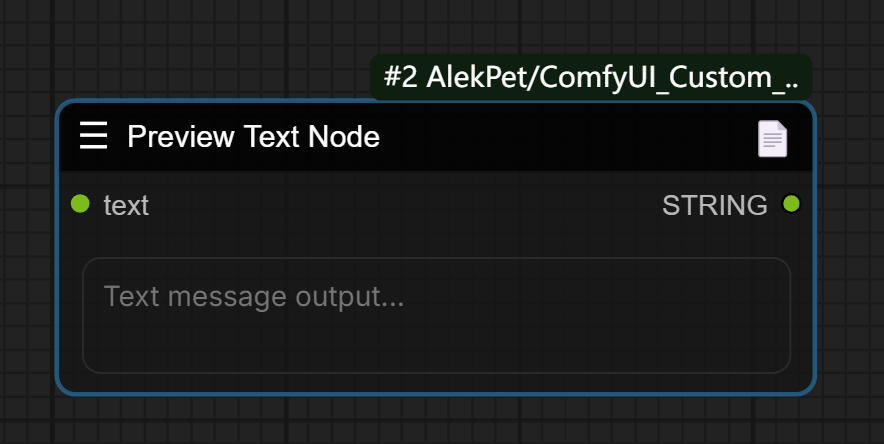Click the green STRING output socket
884x444 pixels.
(x=791, y=204)
